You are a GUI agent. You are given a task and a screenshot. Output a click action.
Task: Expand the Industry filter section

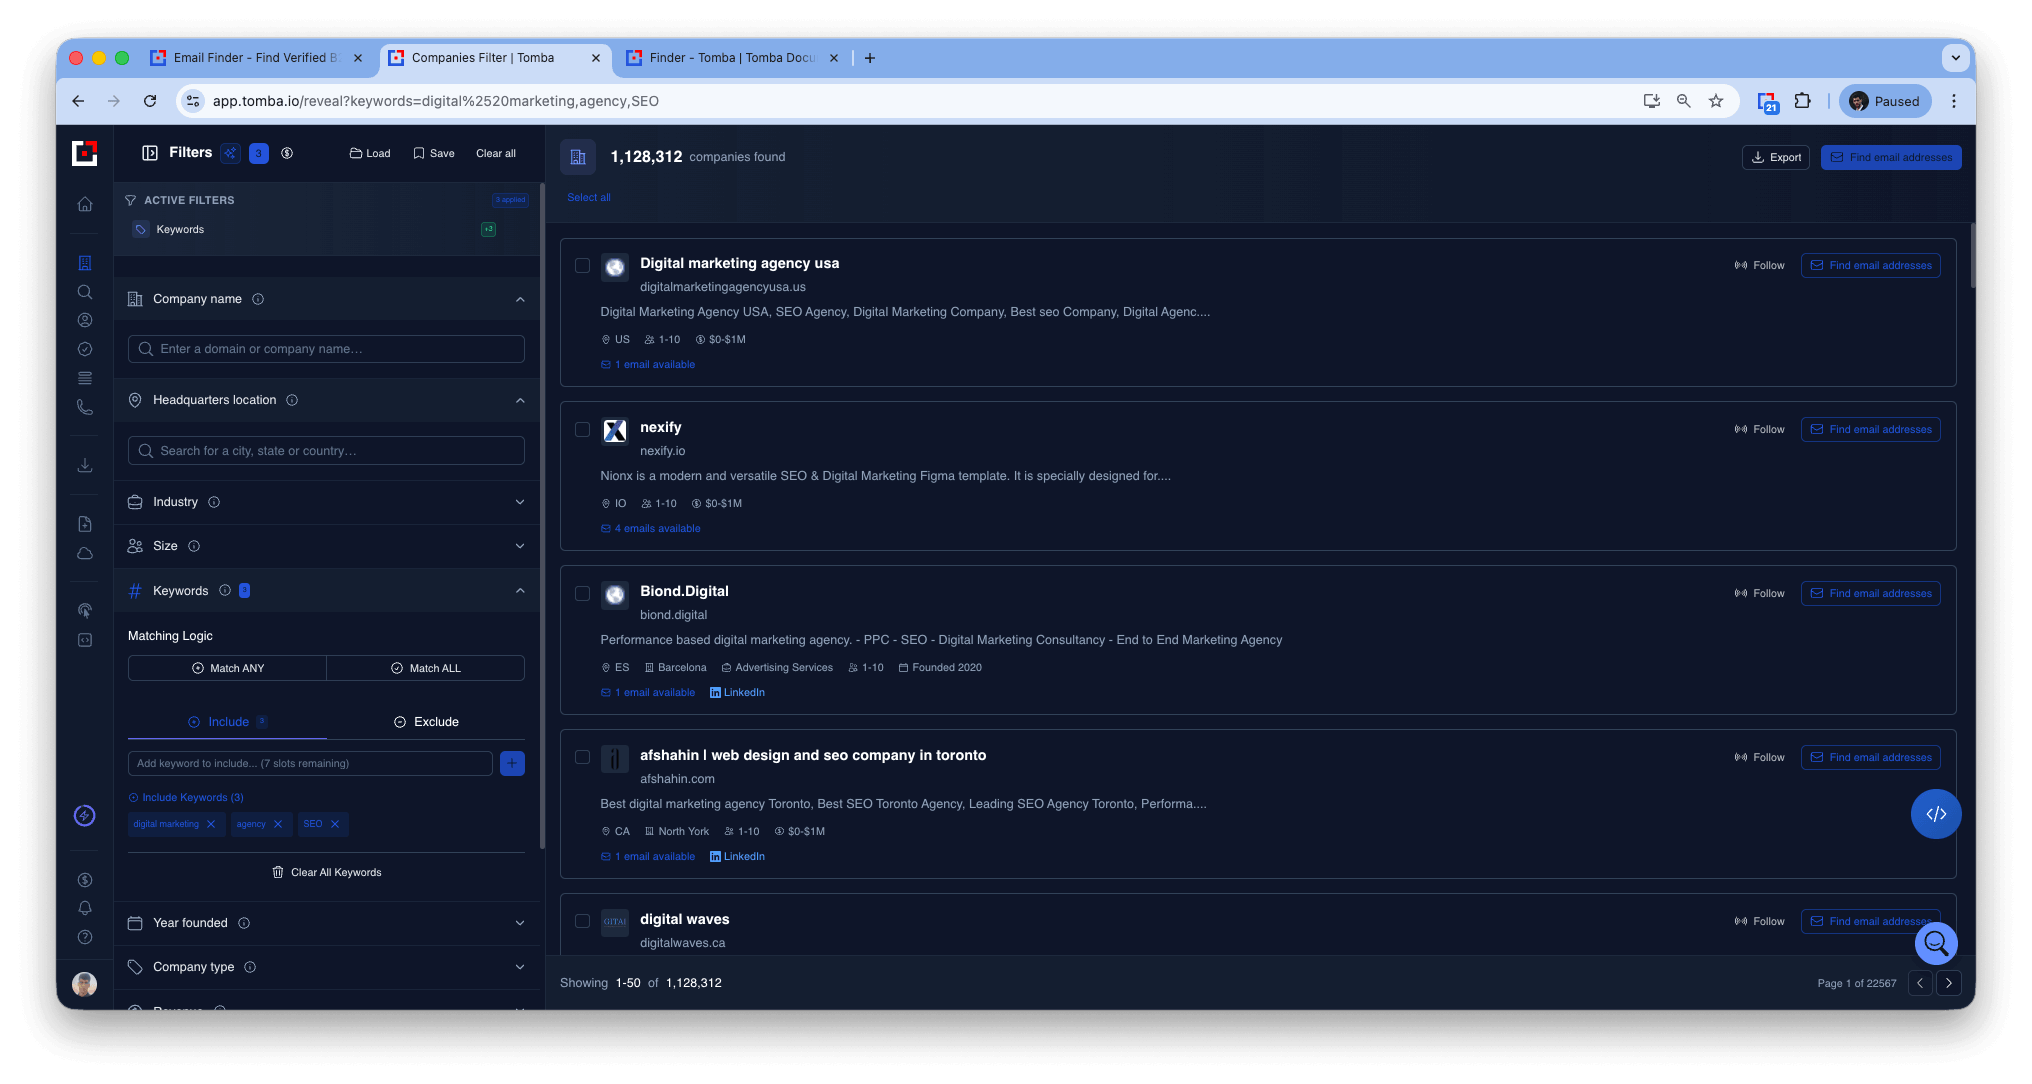pos(326,502)
